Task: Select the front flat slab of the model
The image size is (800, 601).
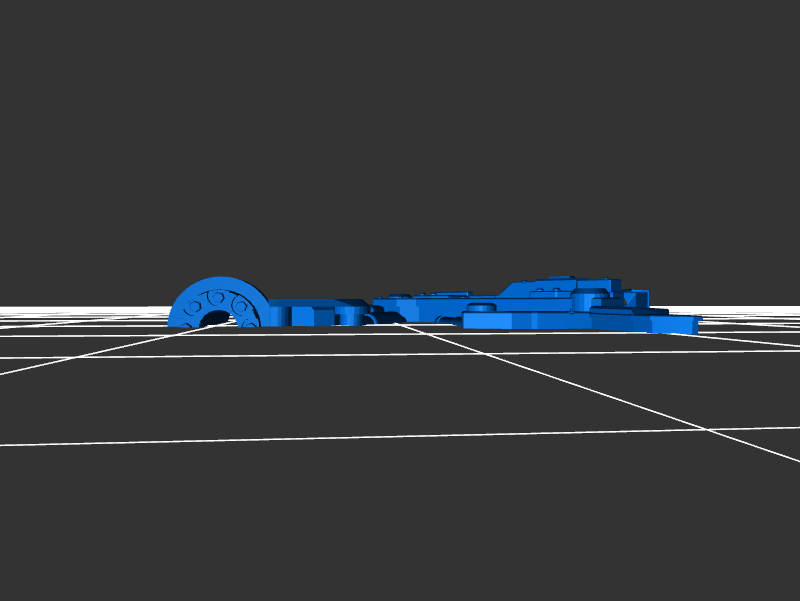Action: click(x=520, y=320)
